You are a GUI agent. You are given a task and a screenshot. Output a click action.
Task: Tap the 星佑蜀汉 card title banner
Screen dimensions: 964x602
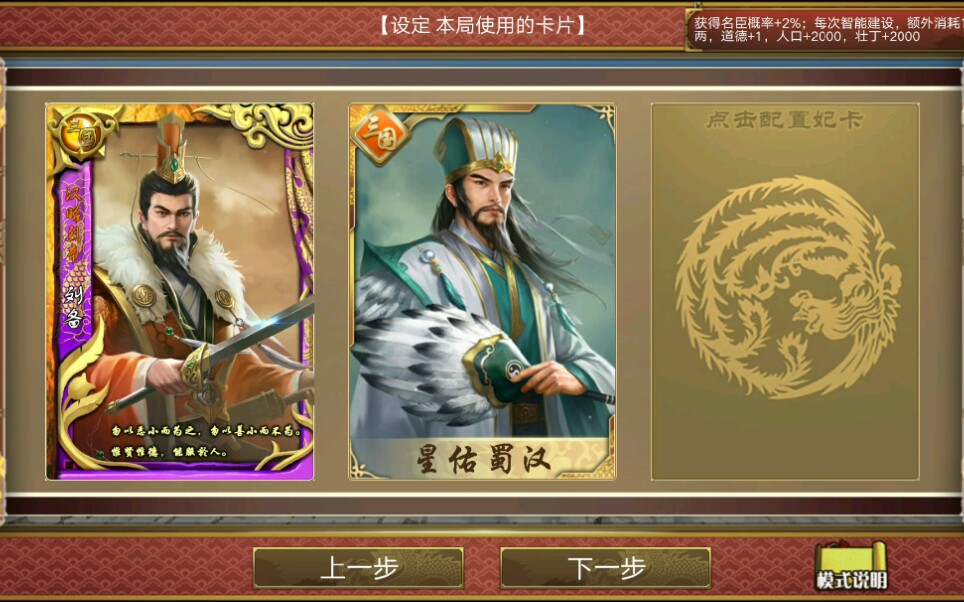tap(483, 459)
